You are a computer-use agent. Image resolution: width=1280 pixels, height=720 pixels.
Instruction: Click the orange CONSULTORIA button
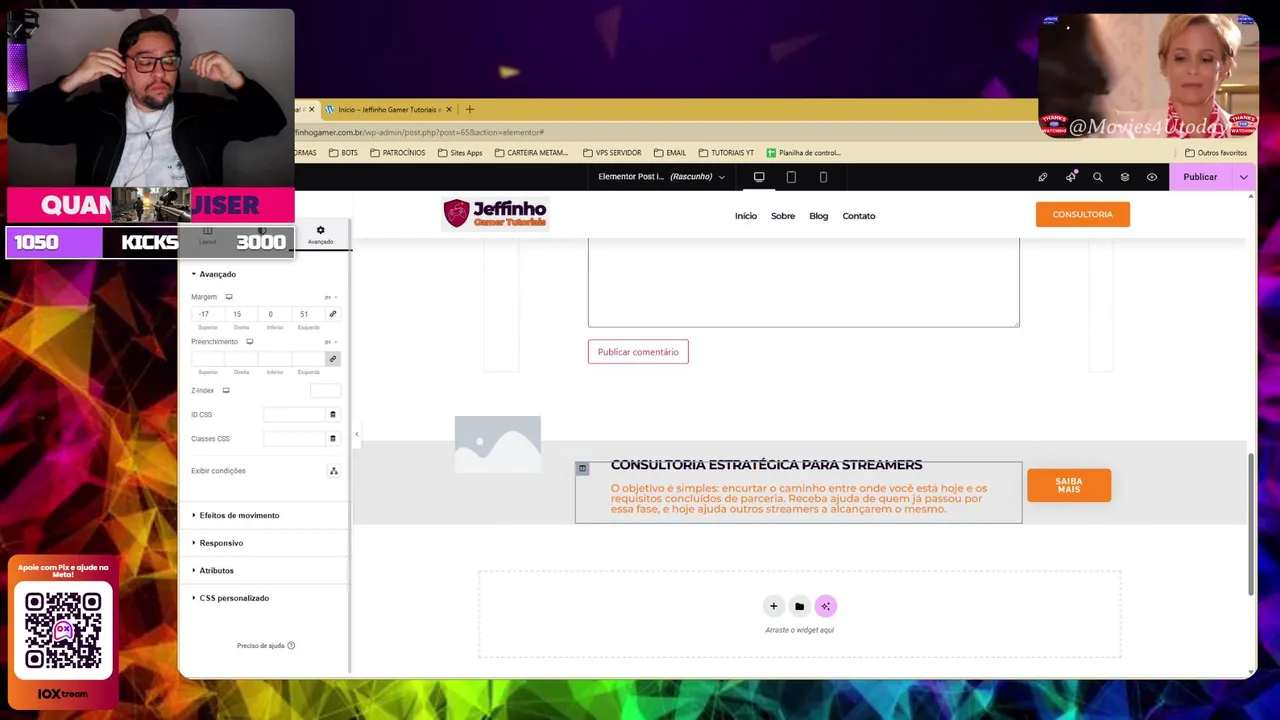point(1083,214)
